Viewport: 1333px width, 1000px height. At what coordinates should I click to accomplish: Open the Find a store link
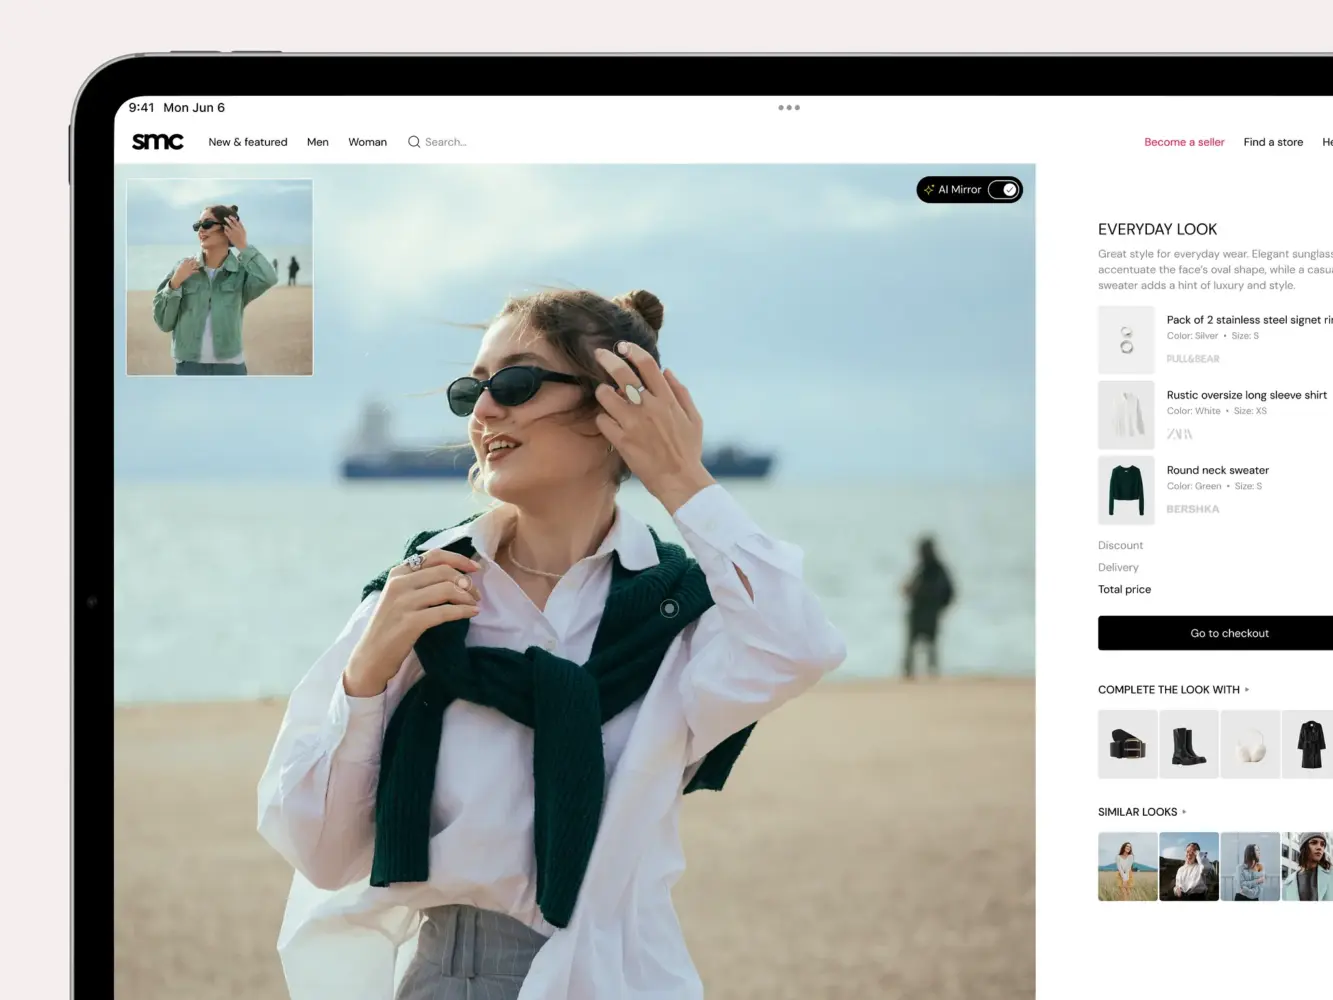(1273, 142)
